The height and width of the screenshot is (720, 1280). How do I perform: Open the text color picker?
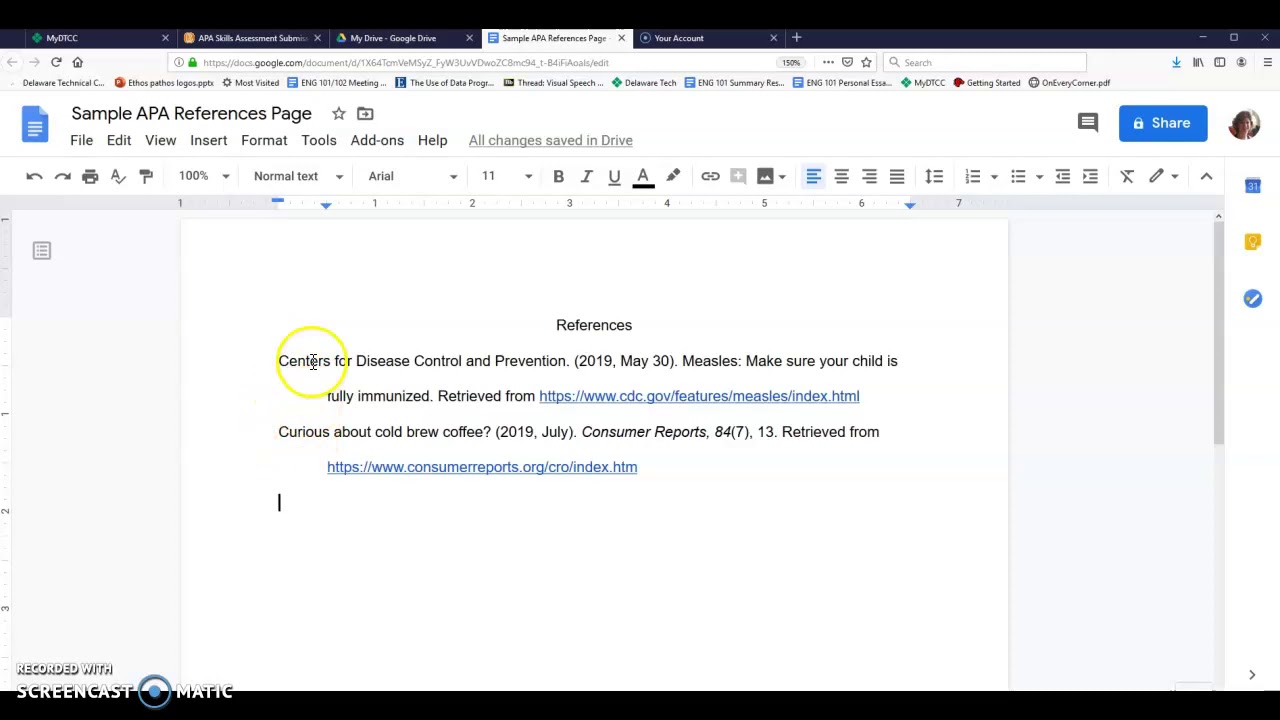643,176
